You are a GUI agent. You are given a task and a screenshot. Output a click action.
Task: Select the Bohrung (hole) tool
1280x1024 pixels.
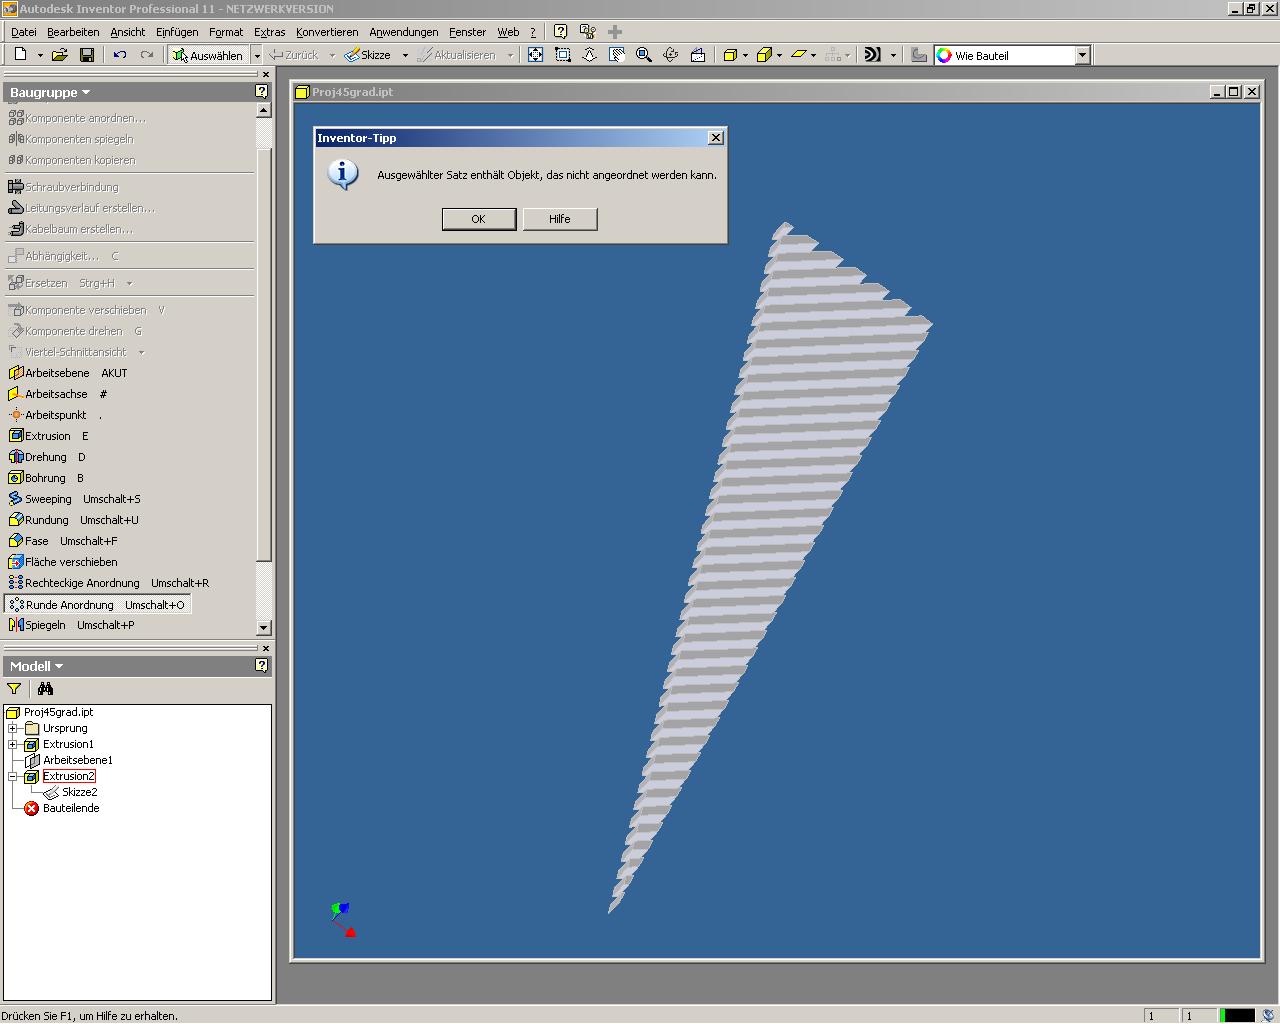pos(45,478)
